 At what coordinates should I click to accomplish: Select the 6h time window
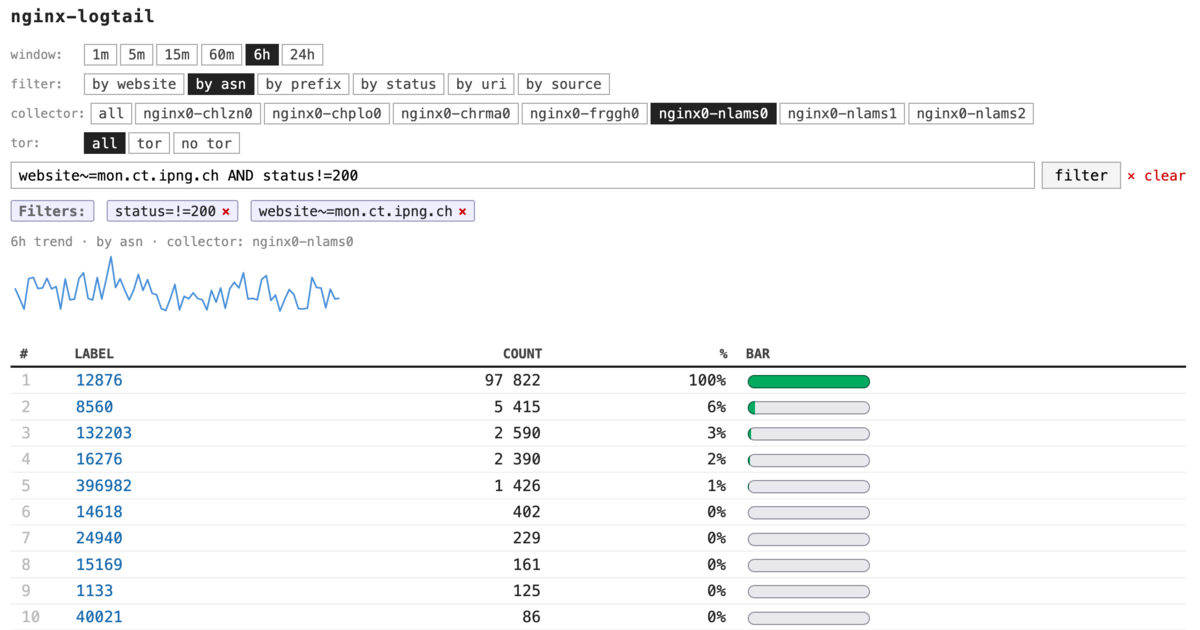[x=262, y=55]
